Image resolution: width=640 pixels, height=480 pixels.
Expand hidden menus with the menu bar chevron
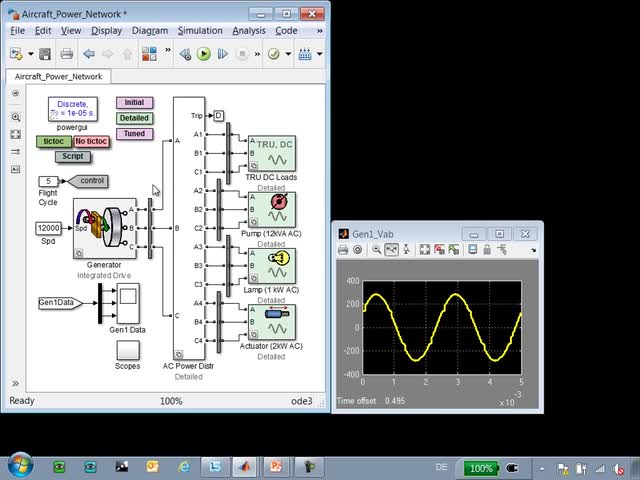(318, 31)
